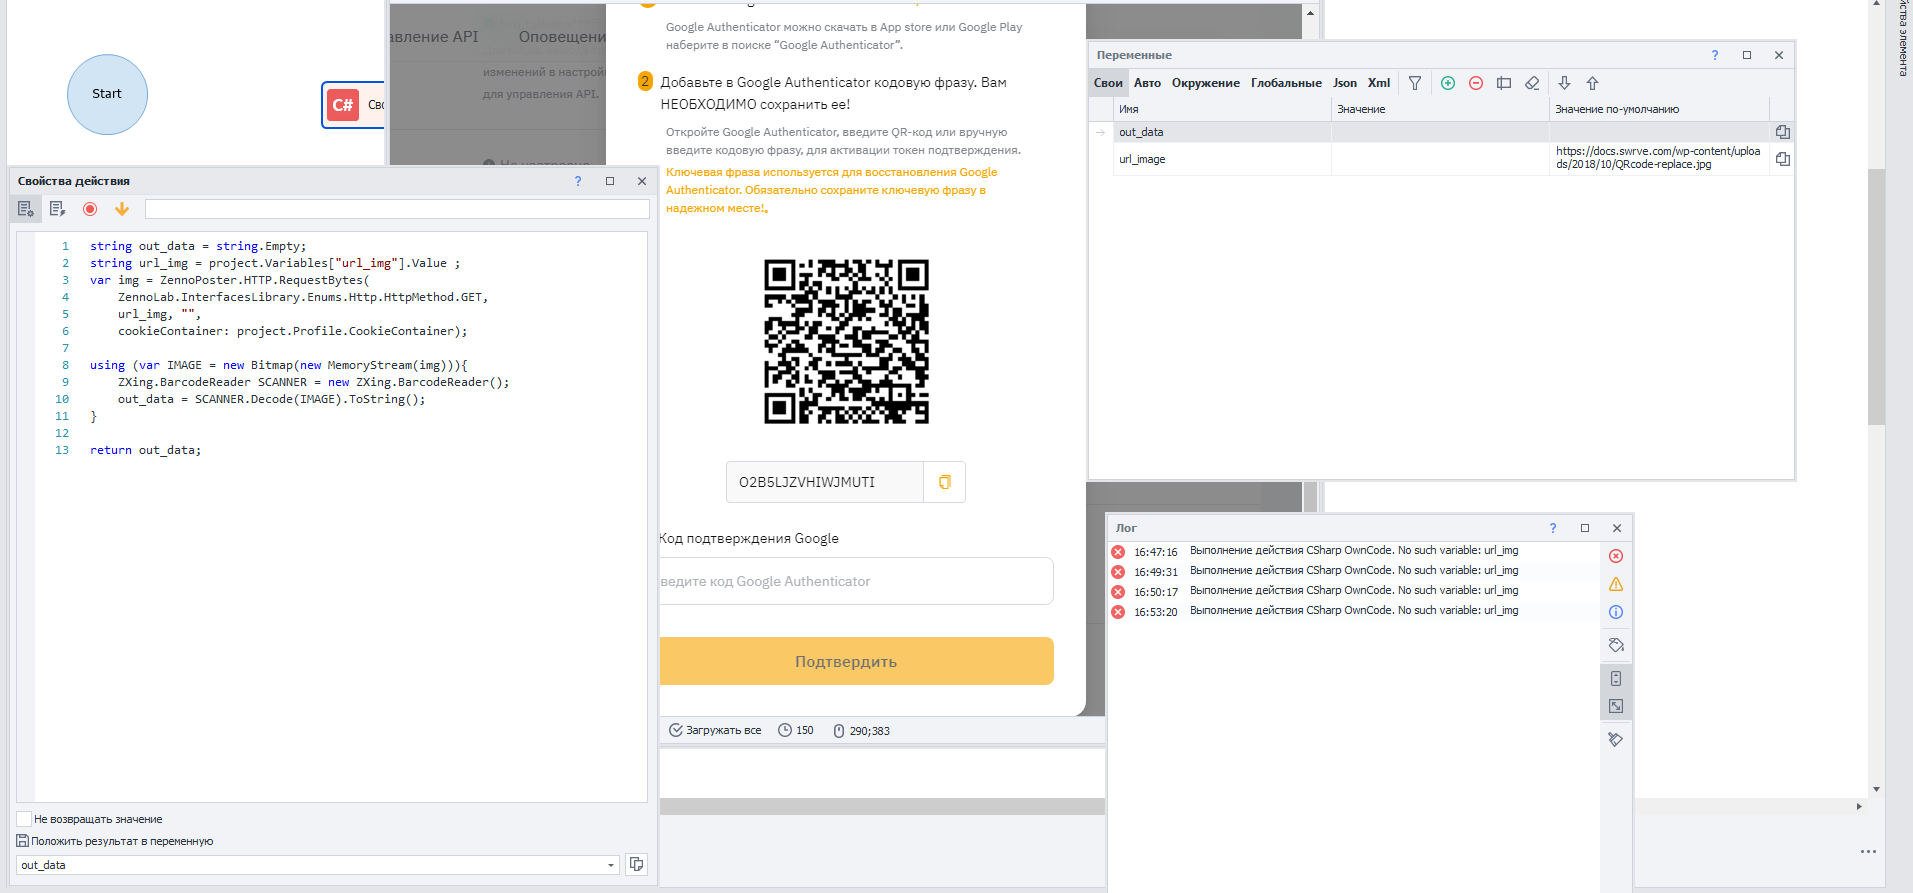Click Значение по-умолчанию column header
Screen dimensions: 1913x893
click(x=1659, y=109)
